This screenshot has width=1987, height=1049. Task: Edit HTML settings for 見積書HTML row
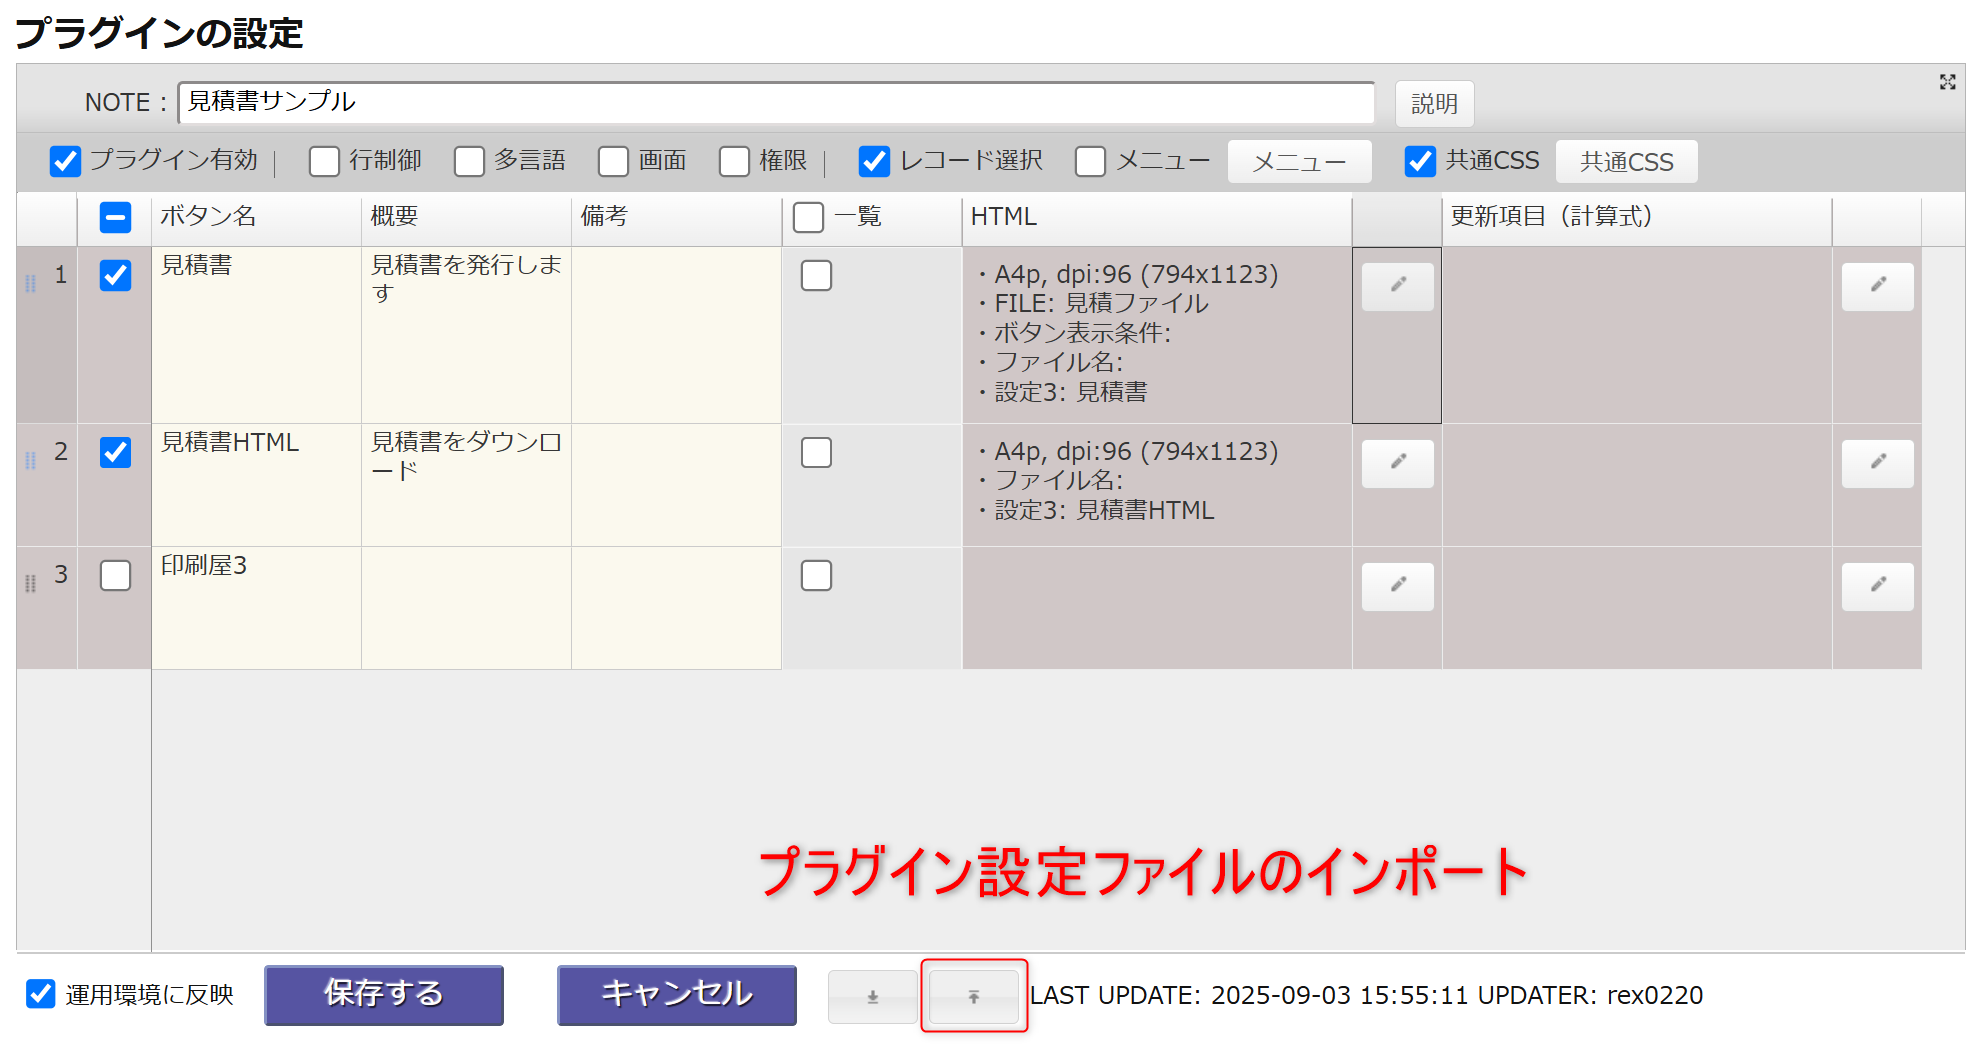(1397, 463)
